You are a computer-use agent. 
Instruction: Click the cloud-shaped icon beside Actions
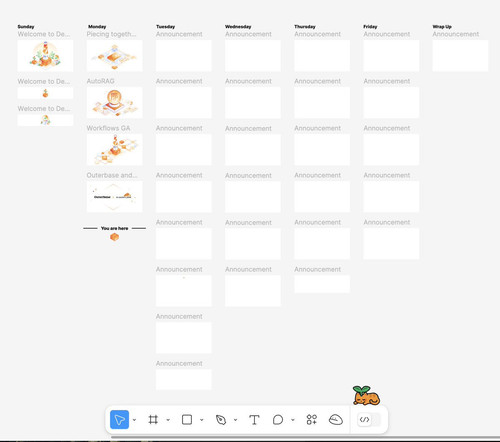[336, 419]
